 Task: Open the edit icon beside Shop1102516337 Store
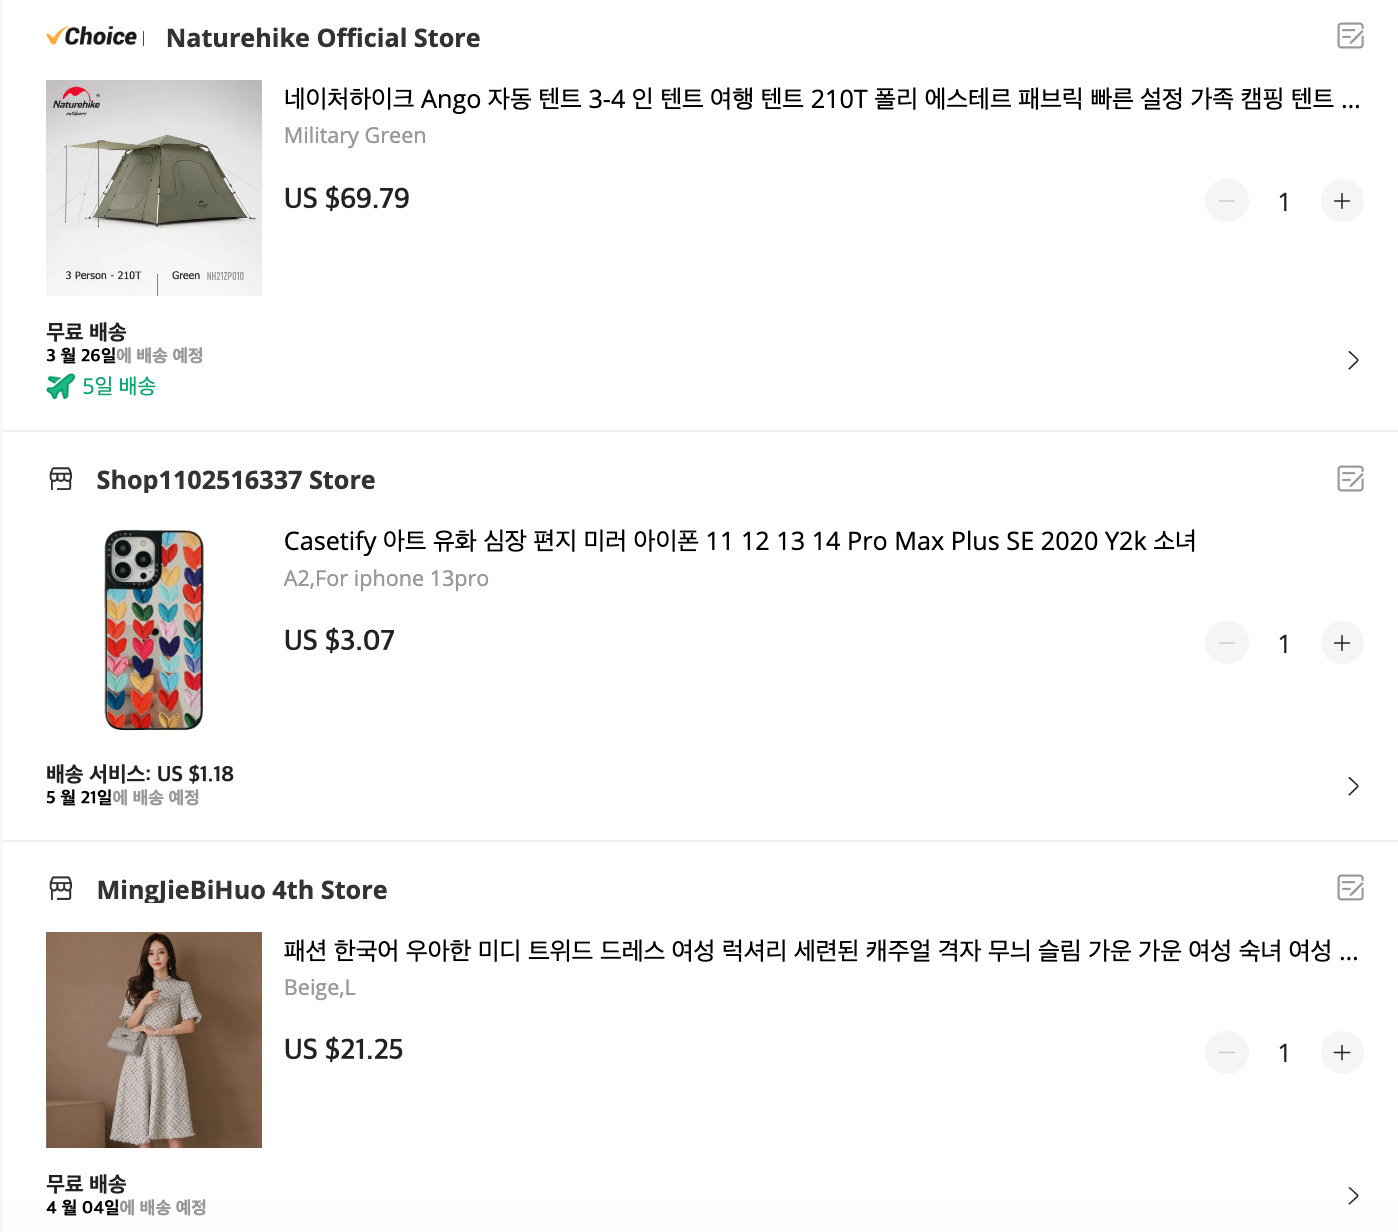click(x=1350, y=480)
